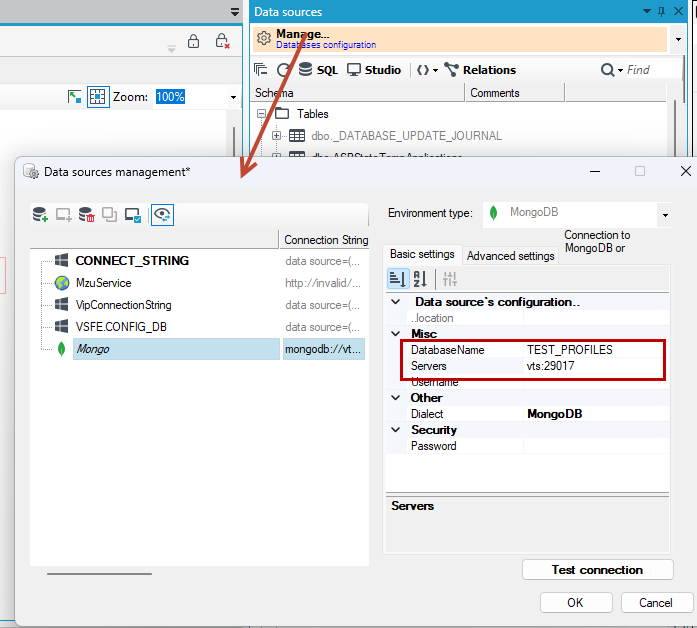Toggle the eye preview toolbar button

(x=162, y=215)
